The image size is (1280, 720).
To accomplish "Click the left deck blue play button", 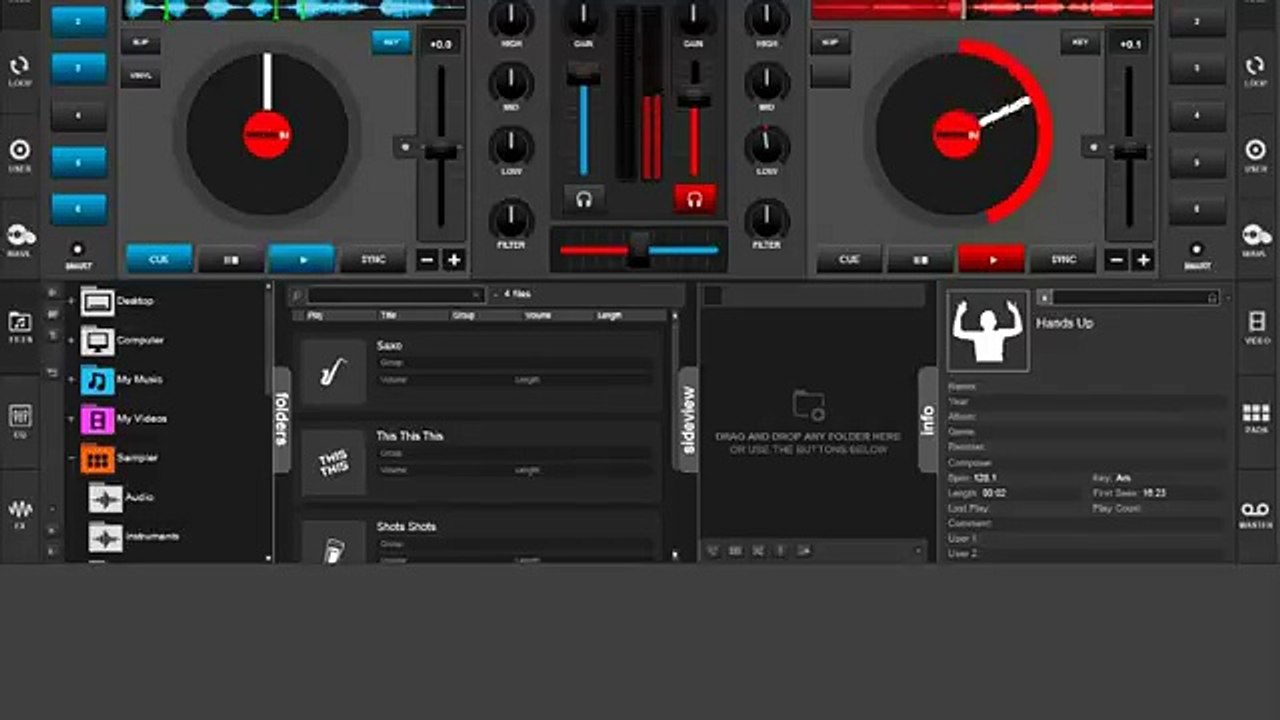I will click(x=302, y=259).
